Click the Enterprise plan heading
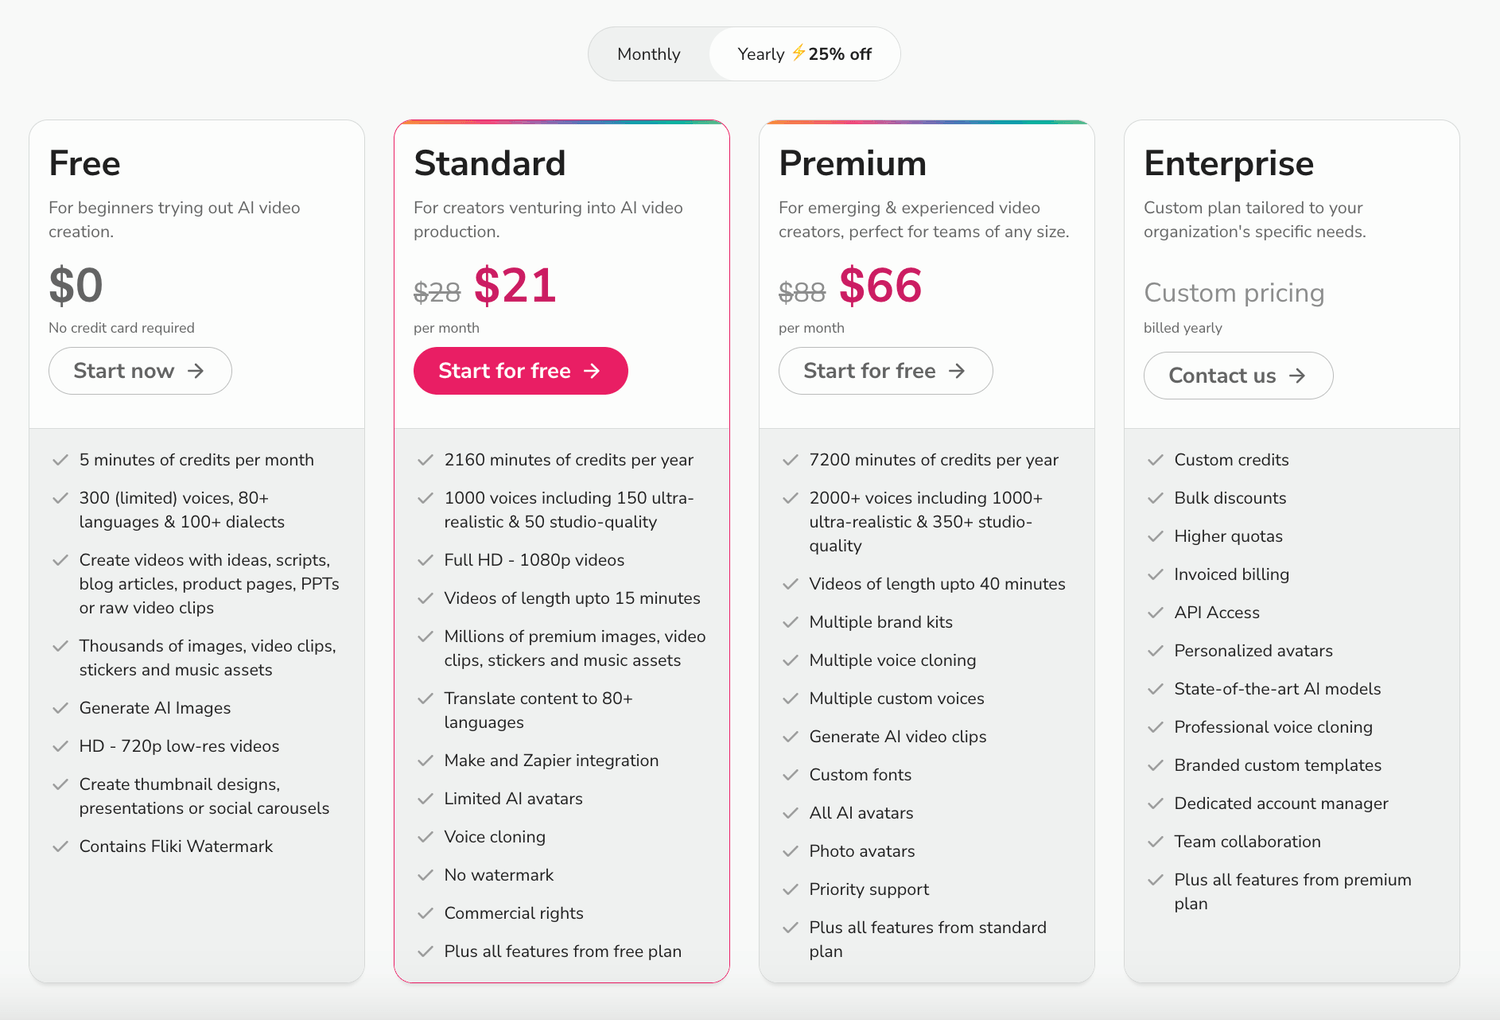Image resolution: width=1500 pixels, height=1020 pixels. (x=1228, y=163)
